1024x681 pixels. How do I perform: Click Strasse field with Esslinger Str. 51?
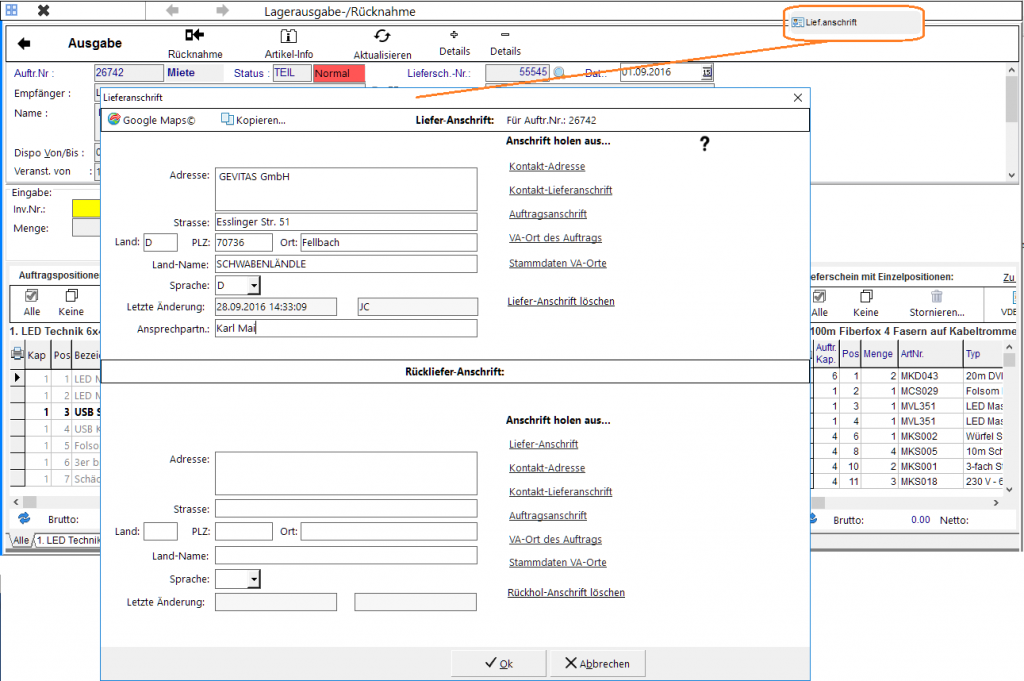coord(346,222)
